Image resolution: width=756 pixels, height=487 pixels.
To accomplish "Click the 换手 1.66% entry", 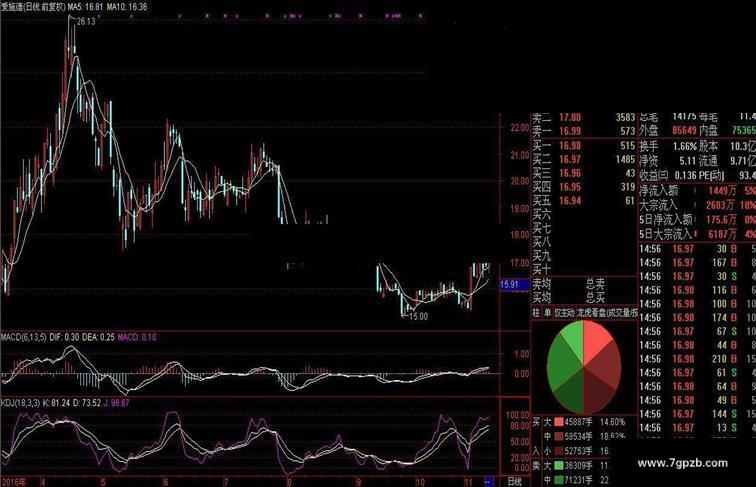I will click(x=668, y=146).
